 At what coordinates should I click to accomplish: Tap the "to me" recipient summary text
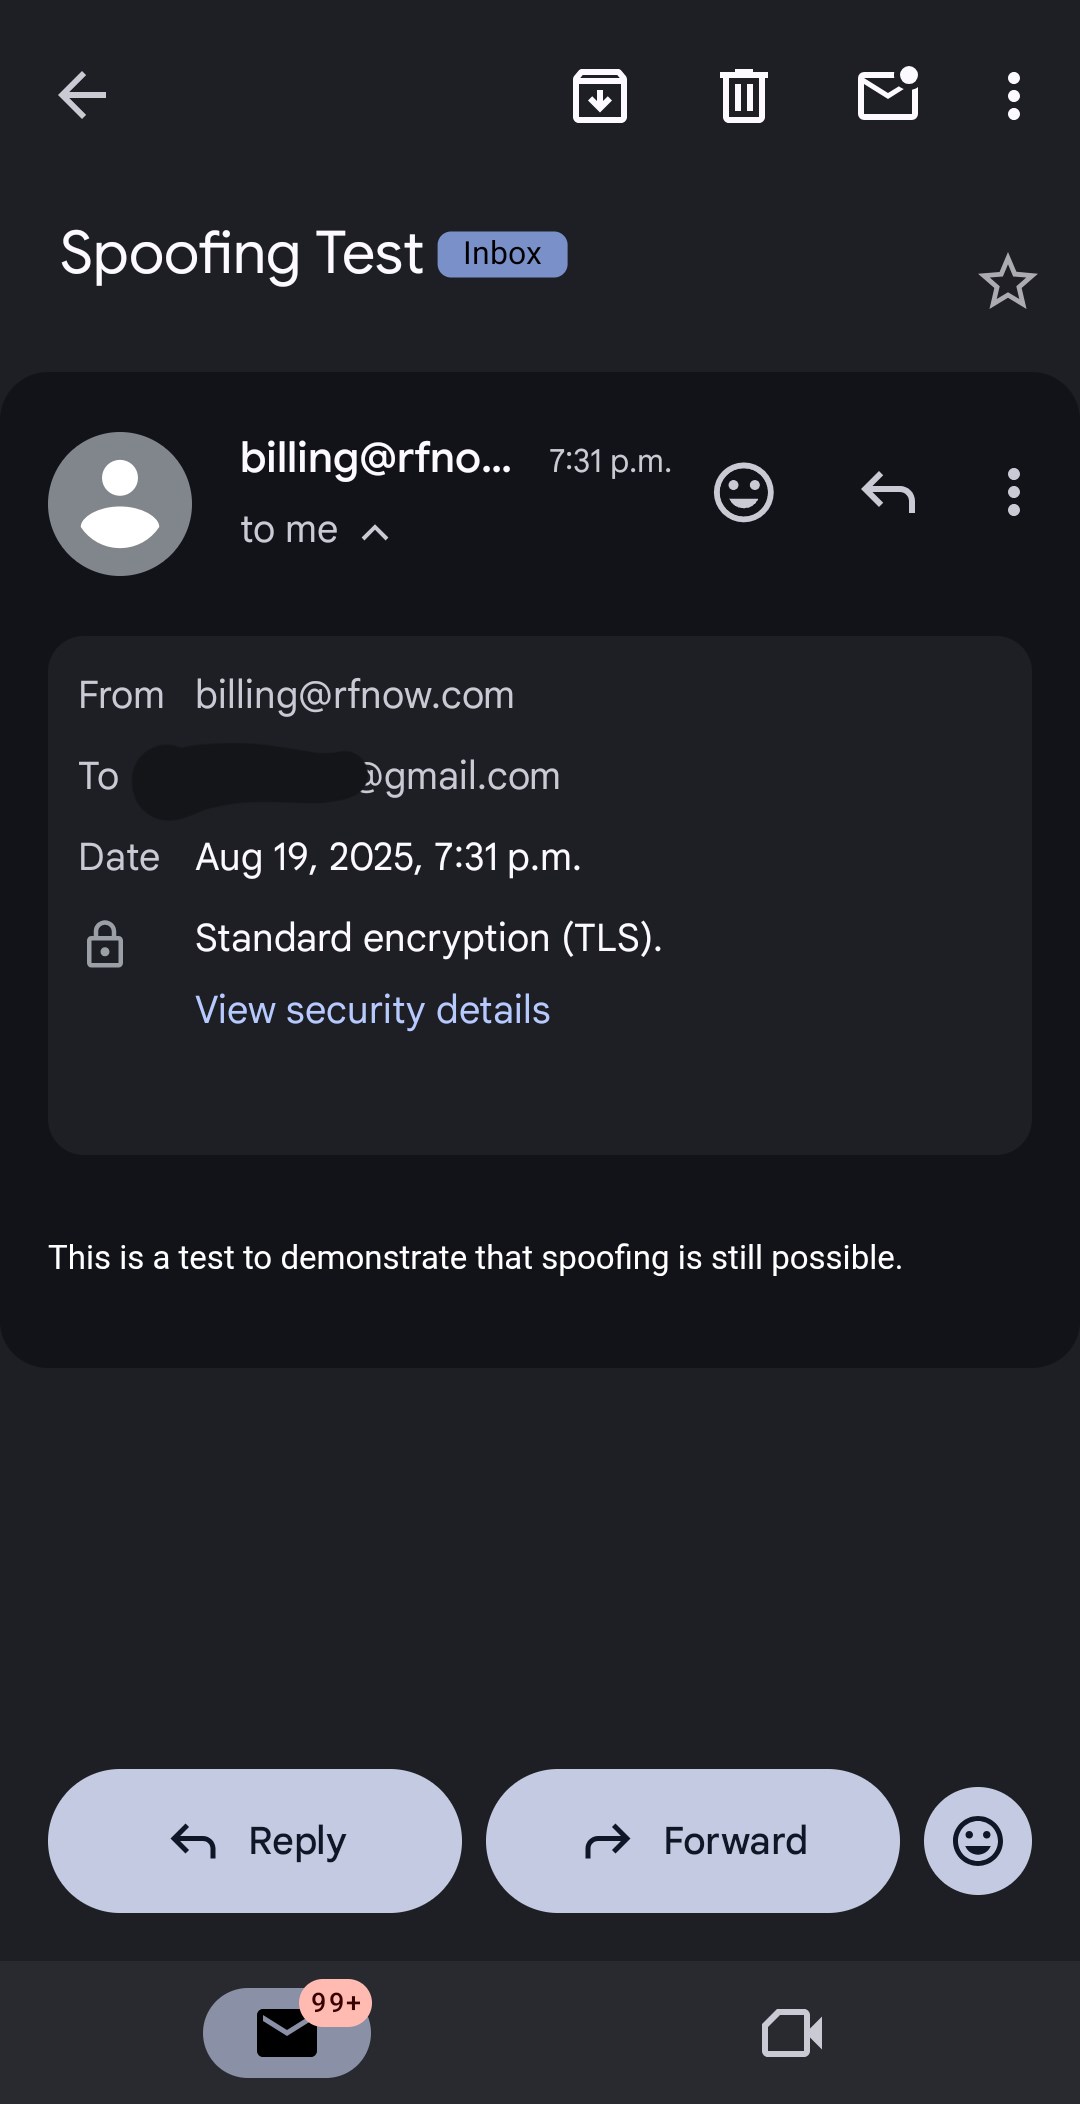pyautogui.click(x=289, y=530)
